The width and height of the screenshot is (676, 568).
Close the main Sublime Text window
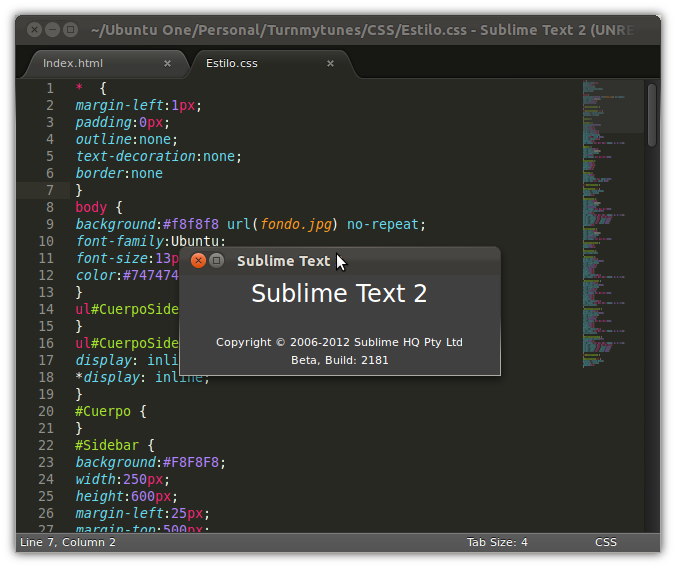[34, 30]
